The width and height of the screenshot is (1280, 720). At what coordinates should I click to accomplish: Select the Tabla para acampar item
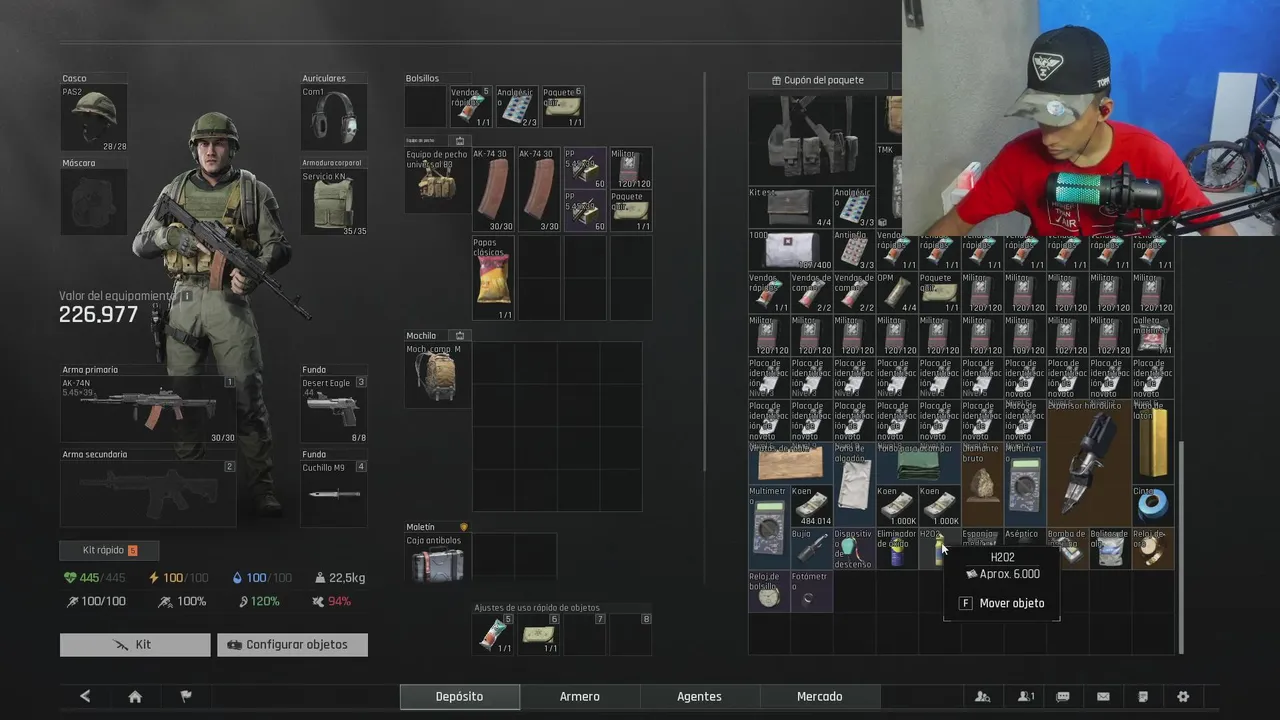(x=918, y=463)
